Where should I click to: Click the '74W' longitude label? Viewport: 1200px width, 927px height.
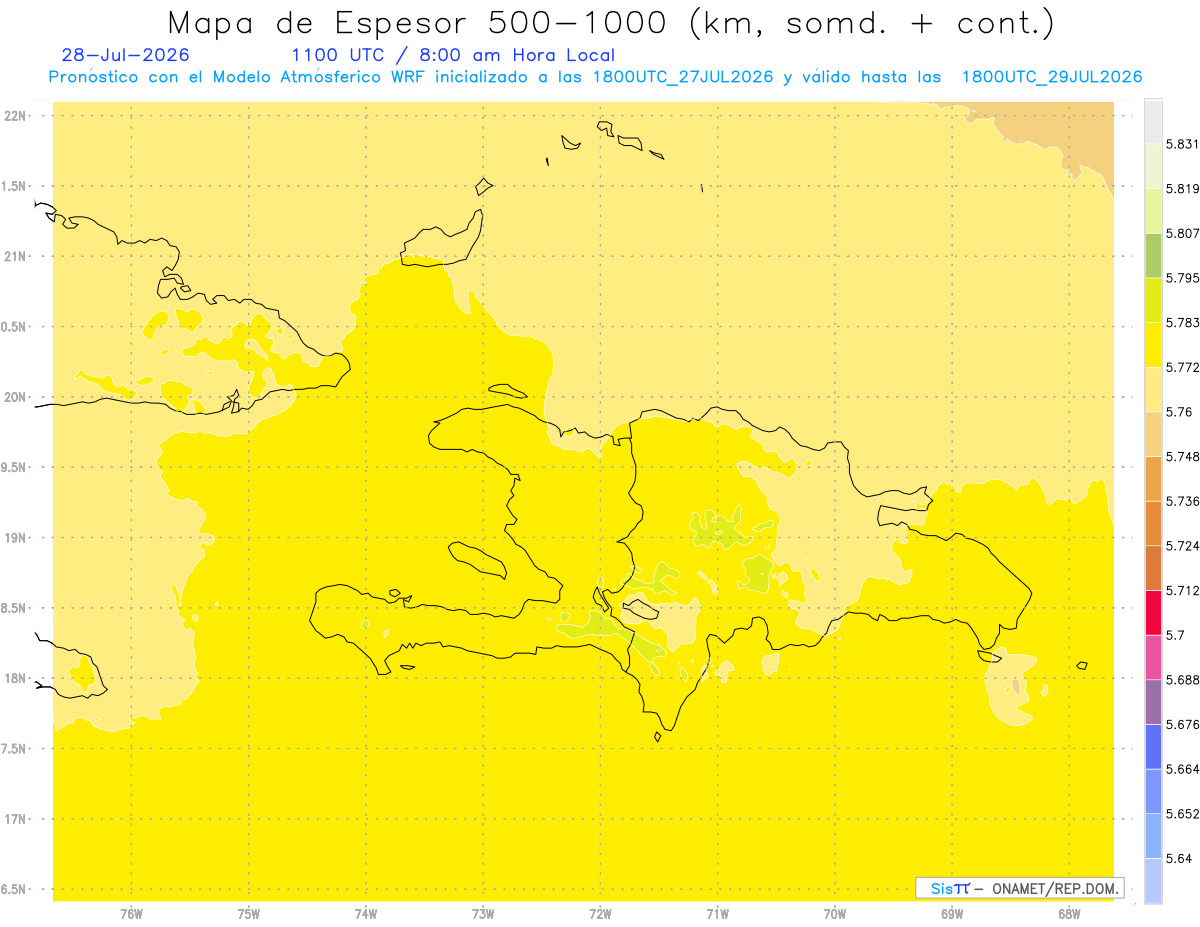tap(366, 914)
